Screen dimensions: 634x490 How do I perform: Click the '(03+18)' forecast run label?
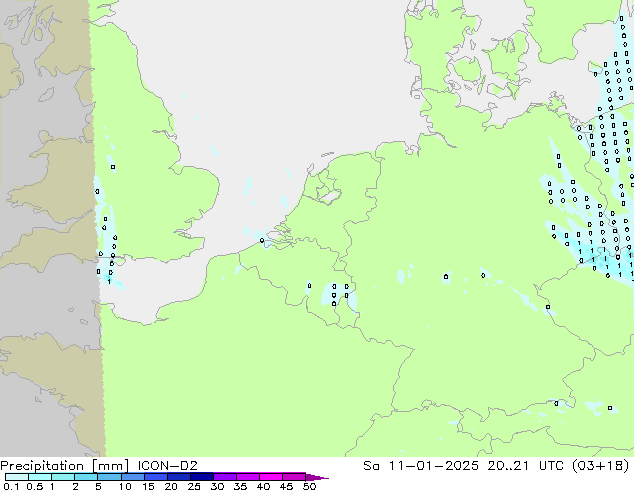pyautogui.click(x=601, y=466)
